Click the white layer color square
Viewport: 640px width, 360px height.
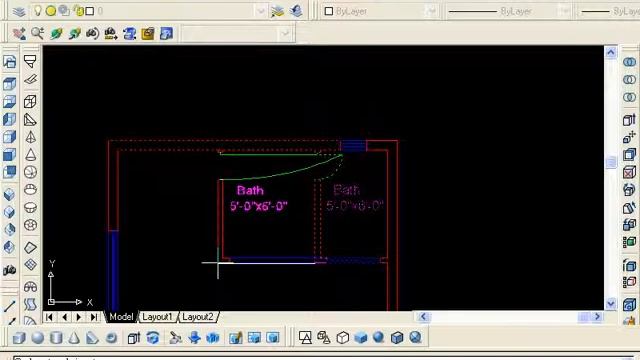point(90,11)
